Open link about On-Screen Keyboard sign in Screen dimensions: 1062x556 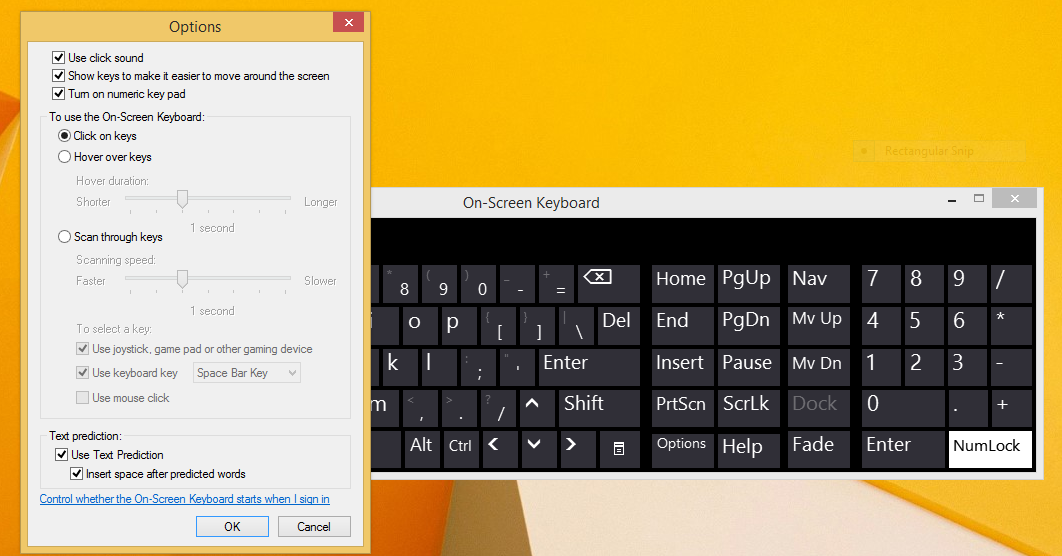(184, 499)
